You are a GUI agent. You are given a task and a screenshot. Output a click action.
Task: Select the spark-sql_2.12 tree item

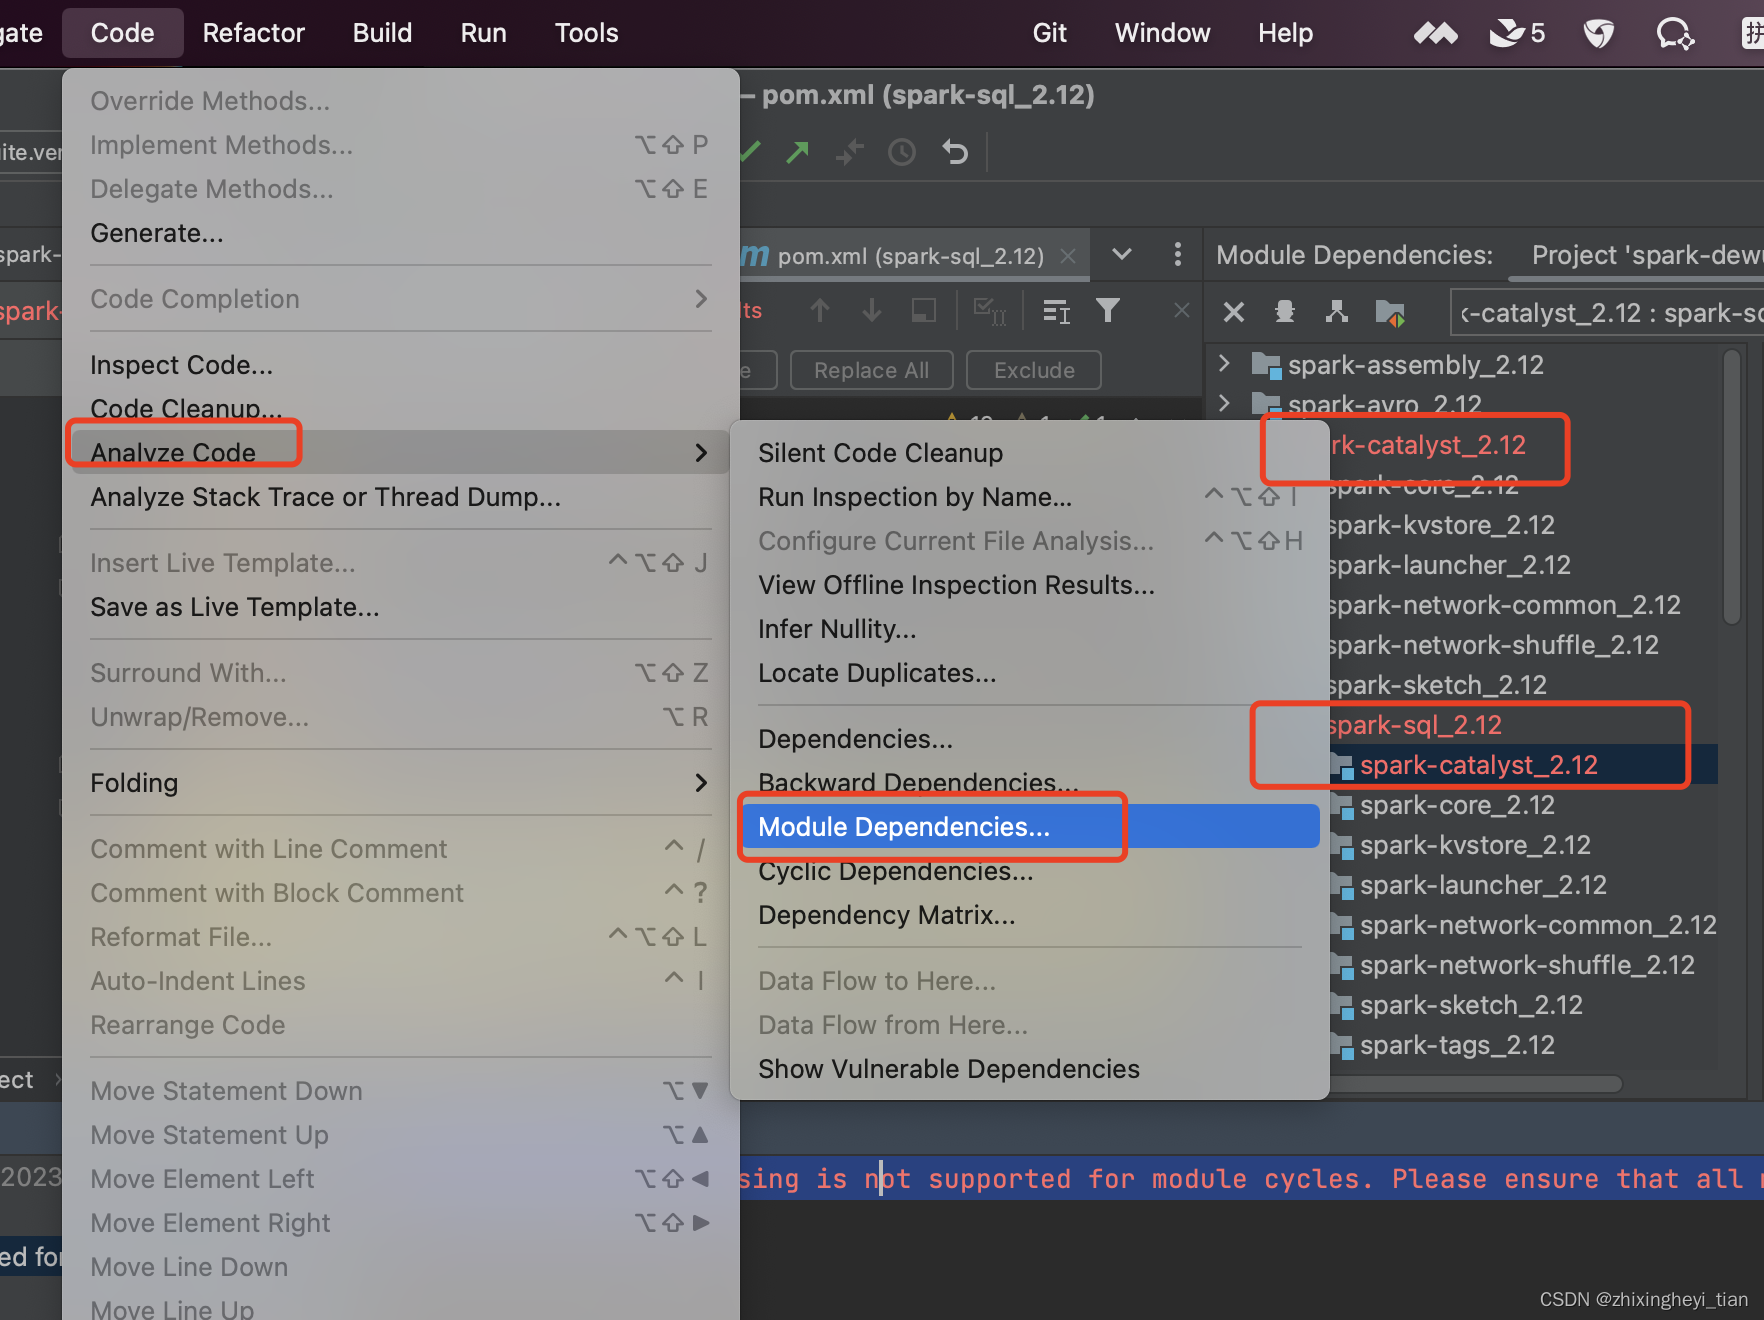pyautogui.click(x=1415, y=725)
